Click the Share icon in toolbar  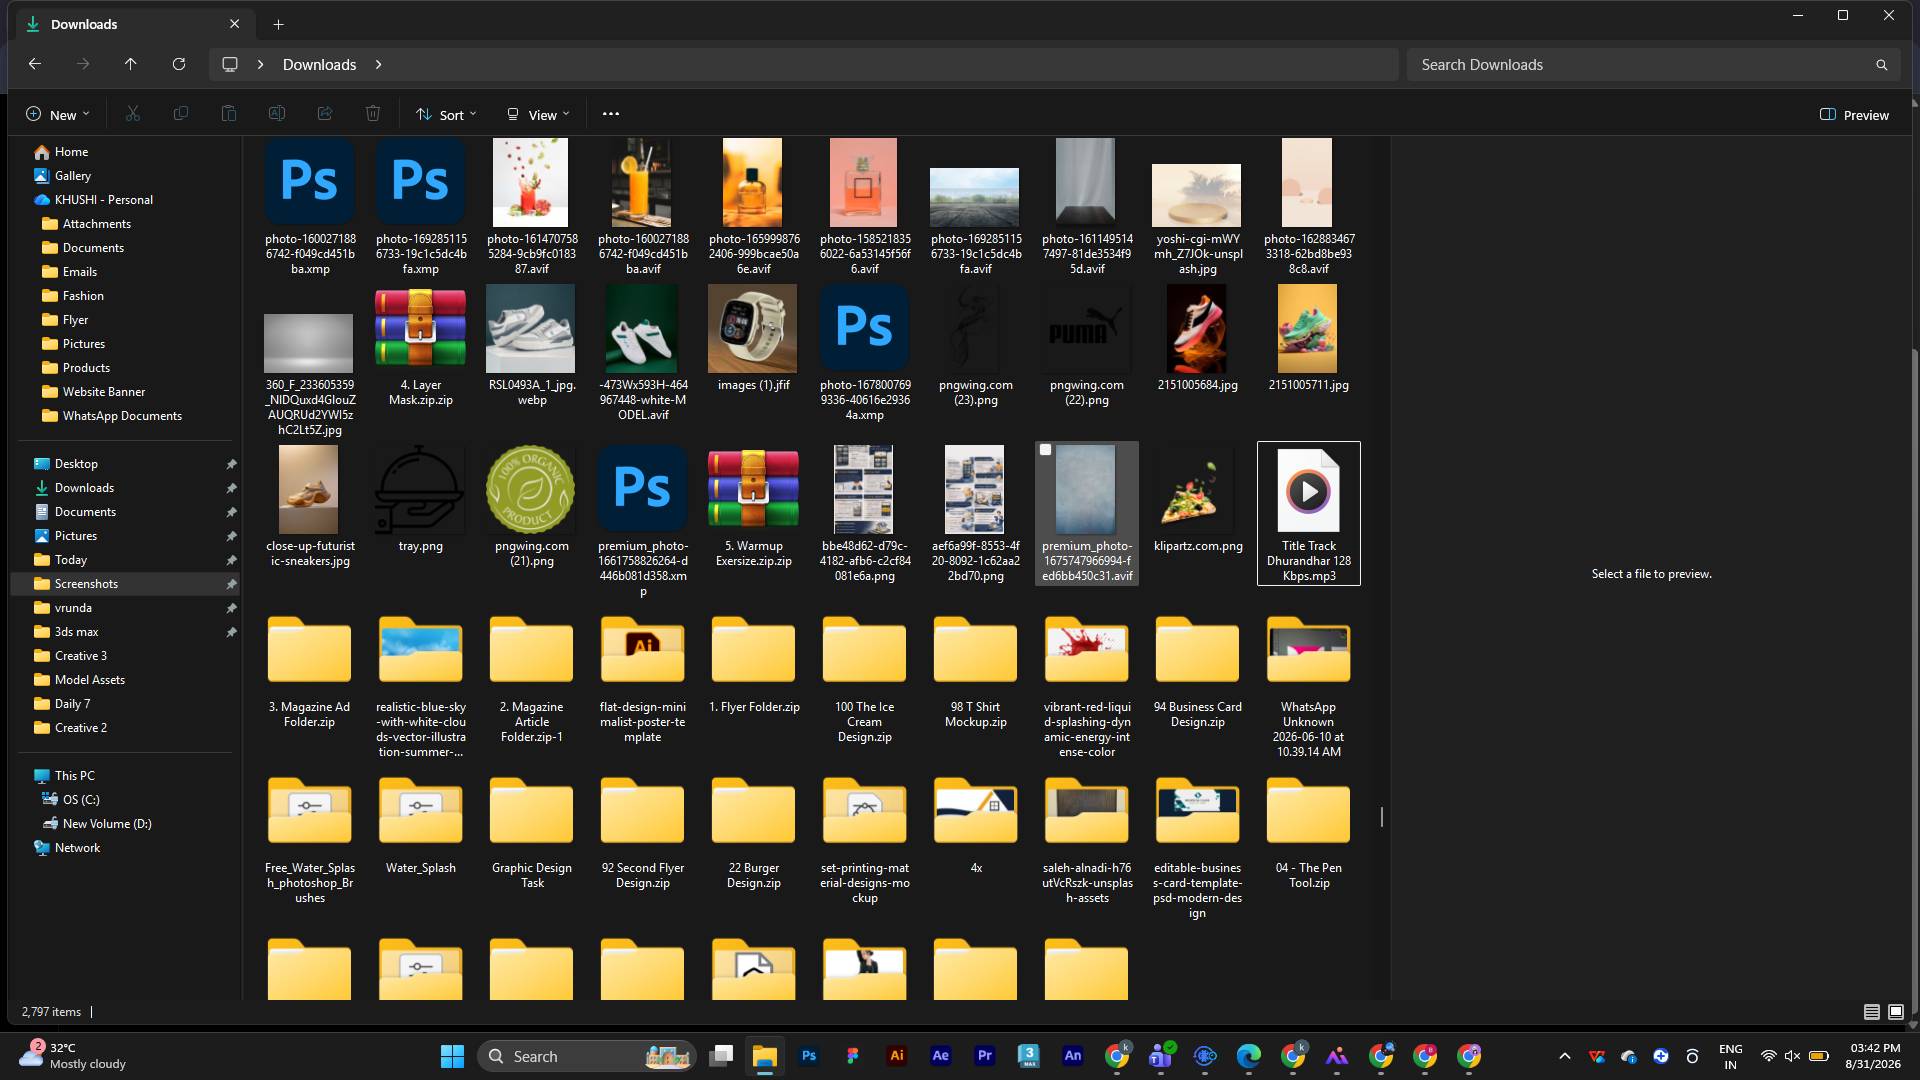click(x=325, y=114)
